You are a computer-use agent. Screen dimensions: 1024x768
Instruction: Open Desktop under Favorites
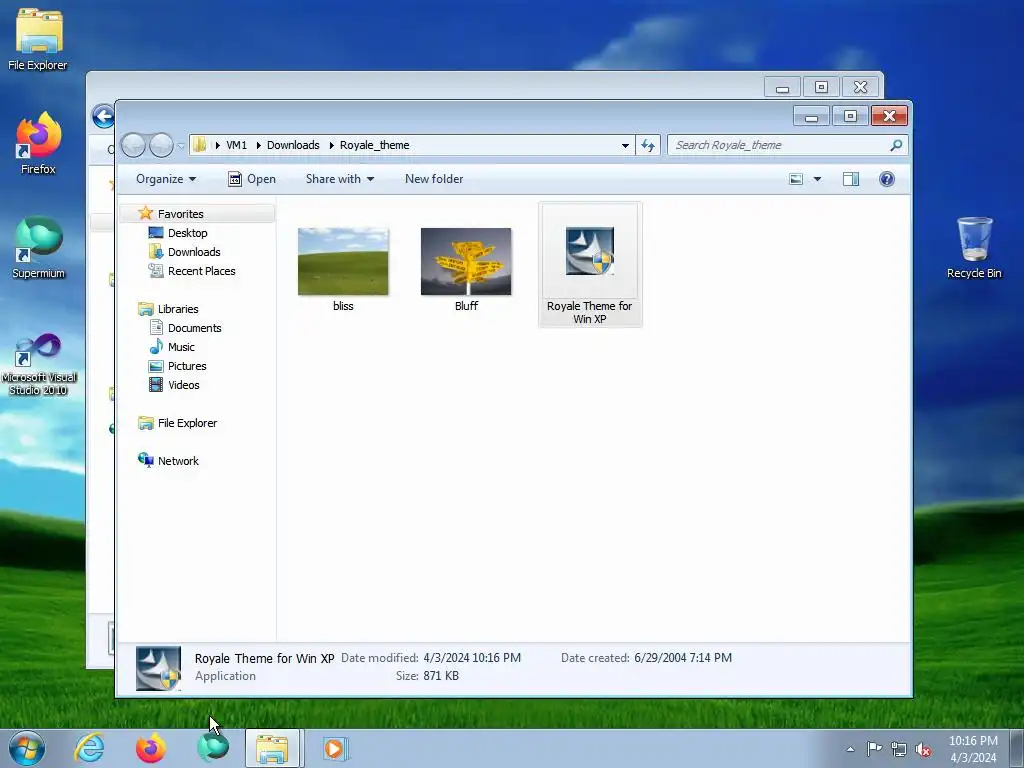coord(187,232)
